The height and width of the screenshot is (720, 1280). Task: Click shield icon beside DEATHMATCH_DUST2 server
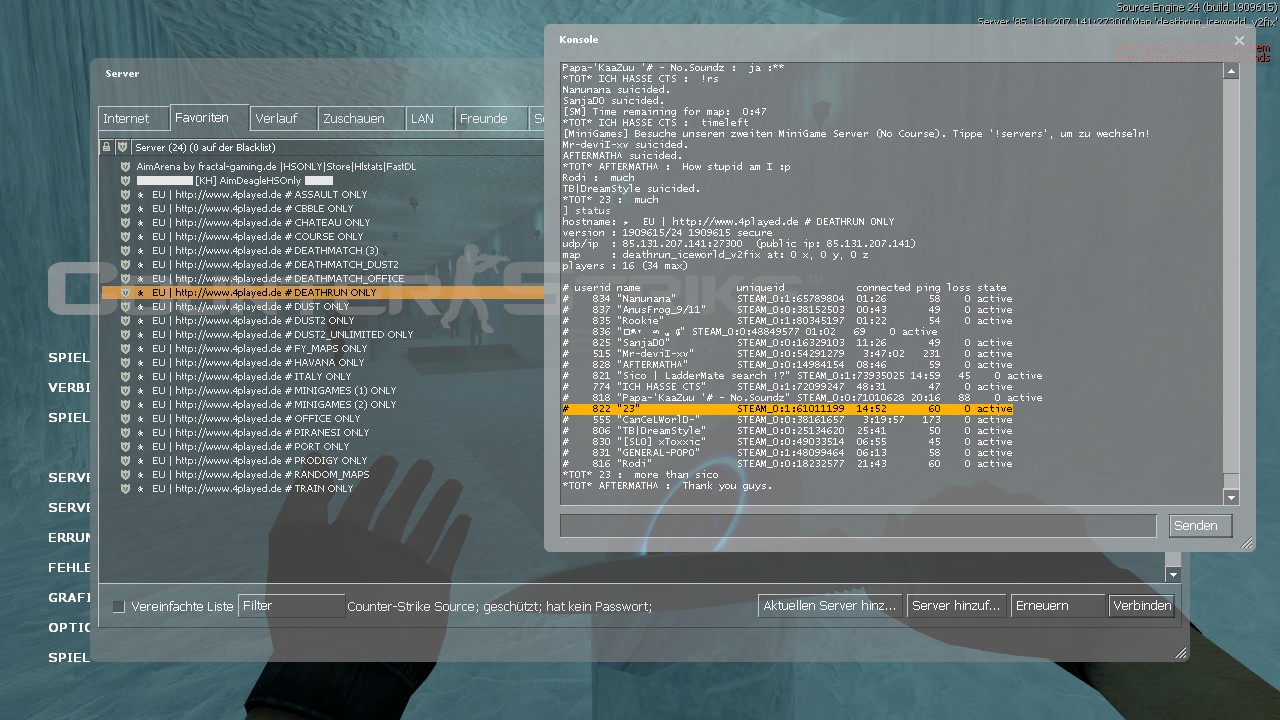coord(125,264)
